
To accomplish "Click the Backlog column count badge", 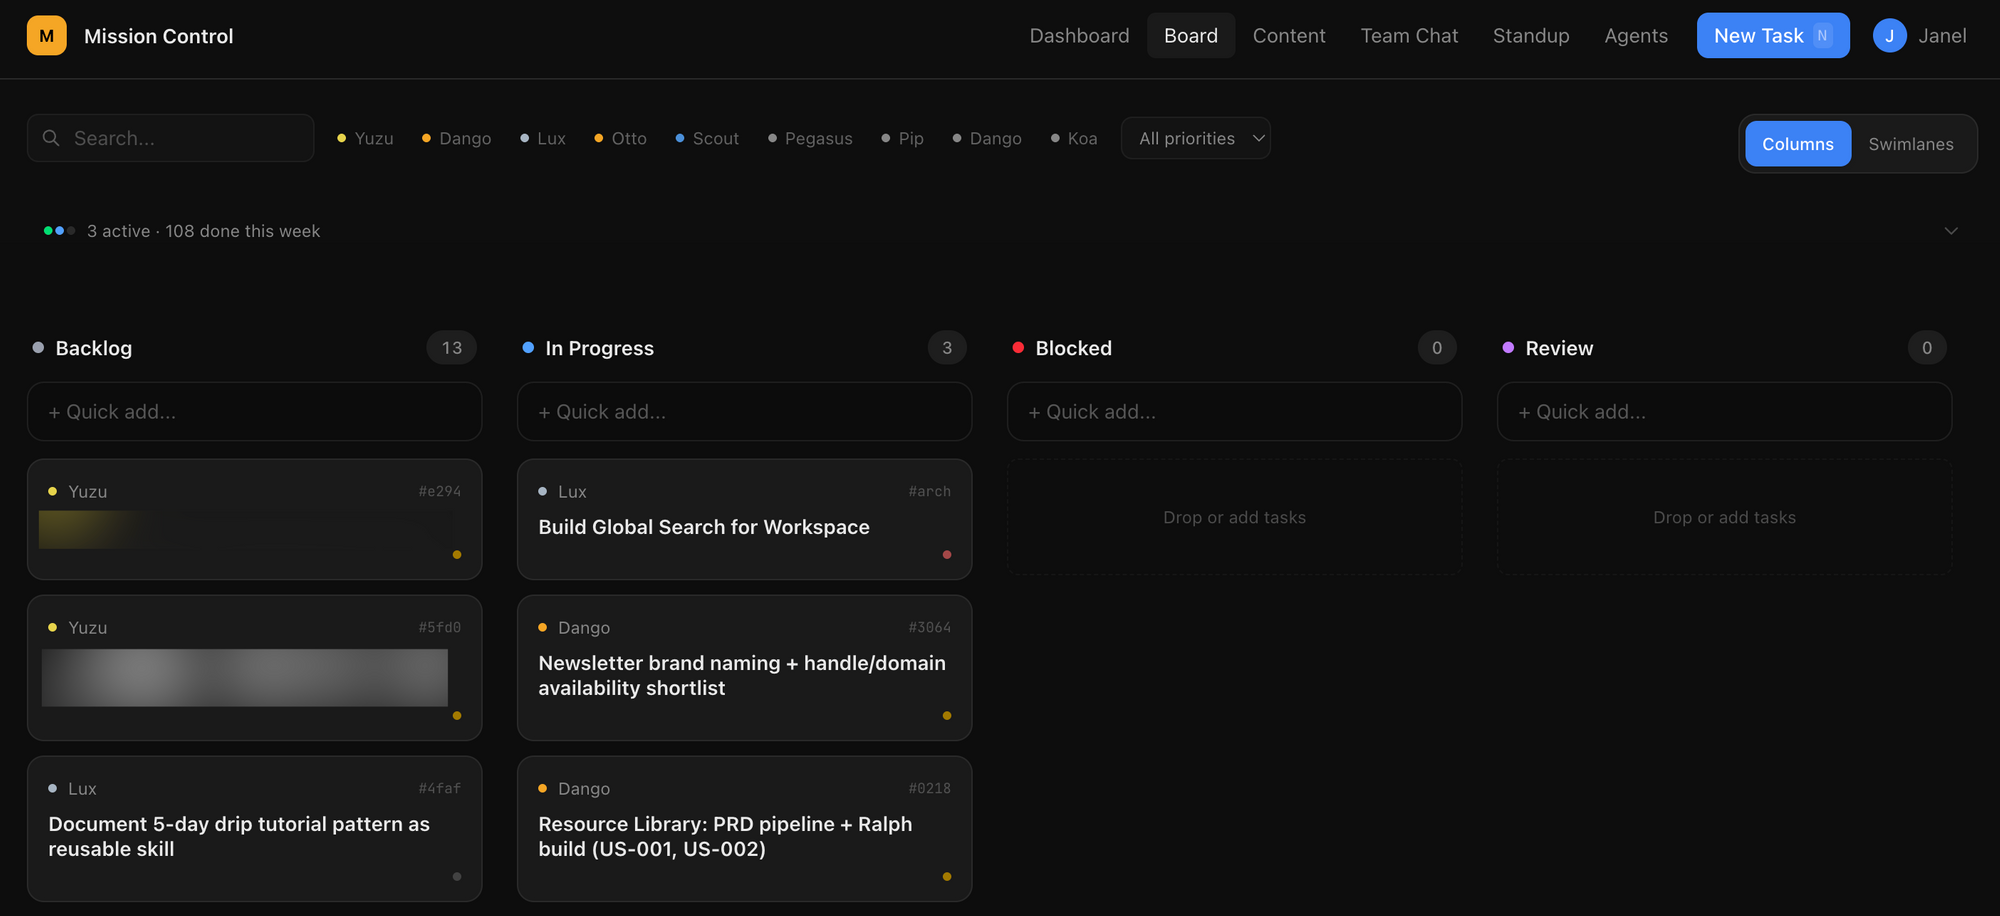I will tap(452, 348).
